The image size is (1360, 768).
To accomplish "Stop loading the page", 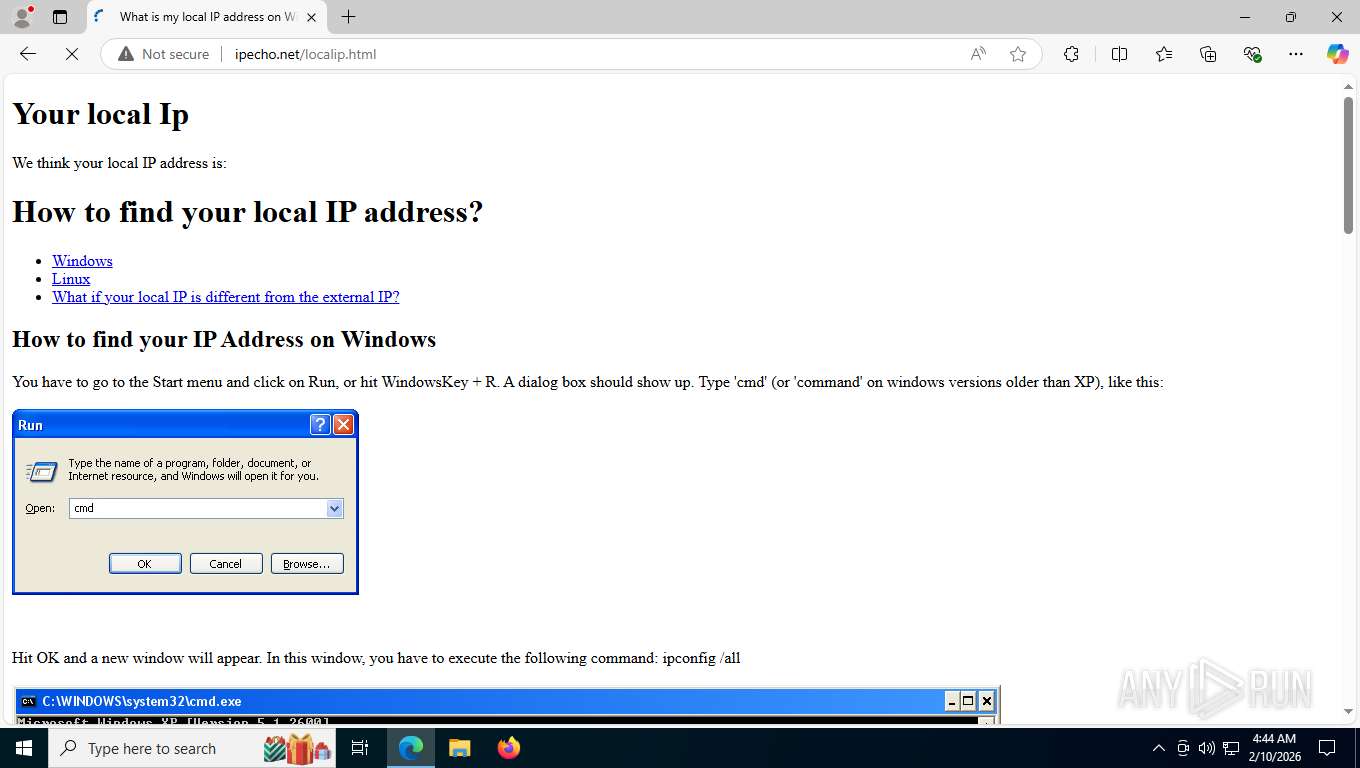I will pyautogui.click(x=72, y=54).
